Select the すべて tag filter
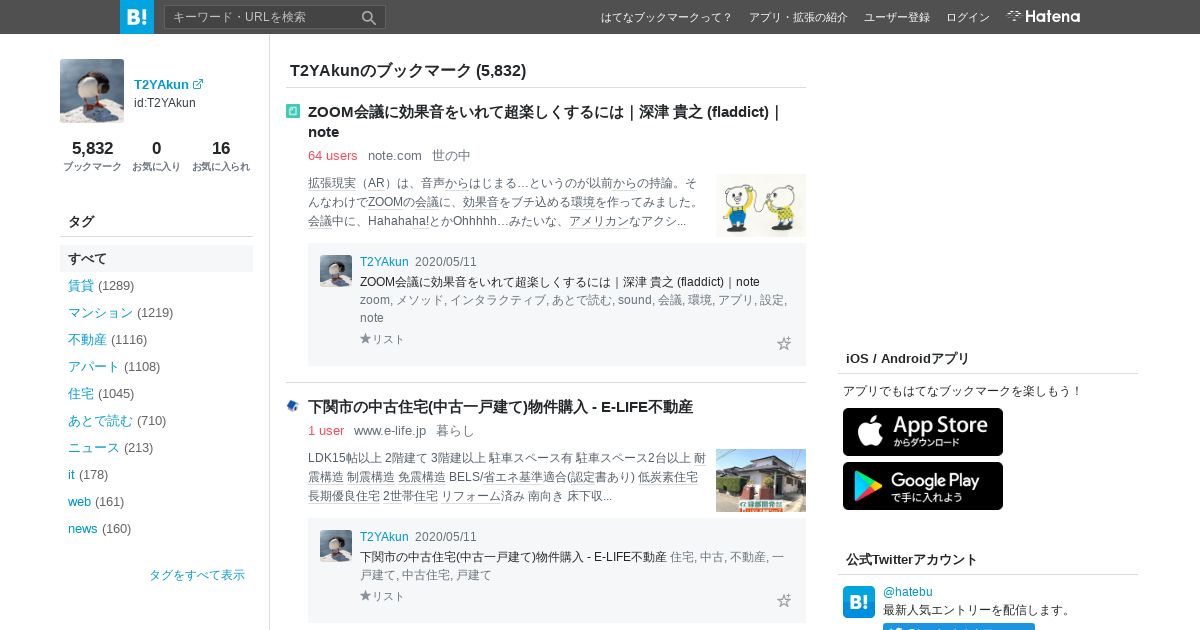 click(156, 258)
